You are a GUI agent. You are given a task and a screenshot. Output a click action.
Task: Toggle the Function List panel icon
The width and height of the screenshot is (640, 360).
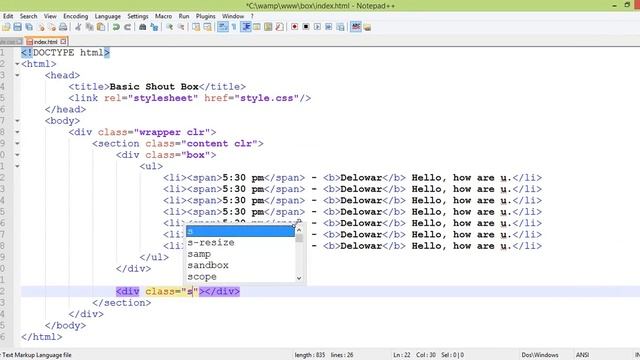click(280, 27)
